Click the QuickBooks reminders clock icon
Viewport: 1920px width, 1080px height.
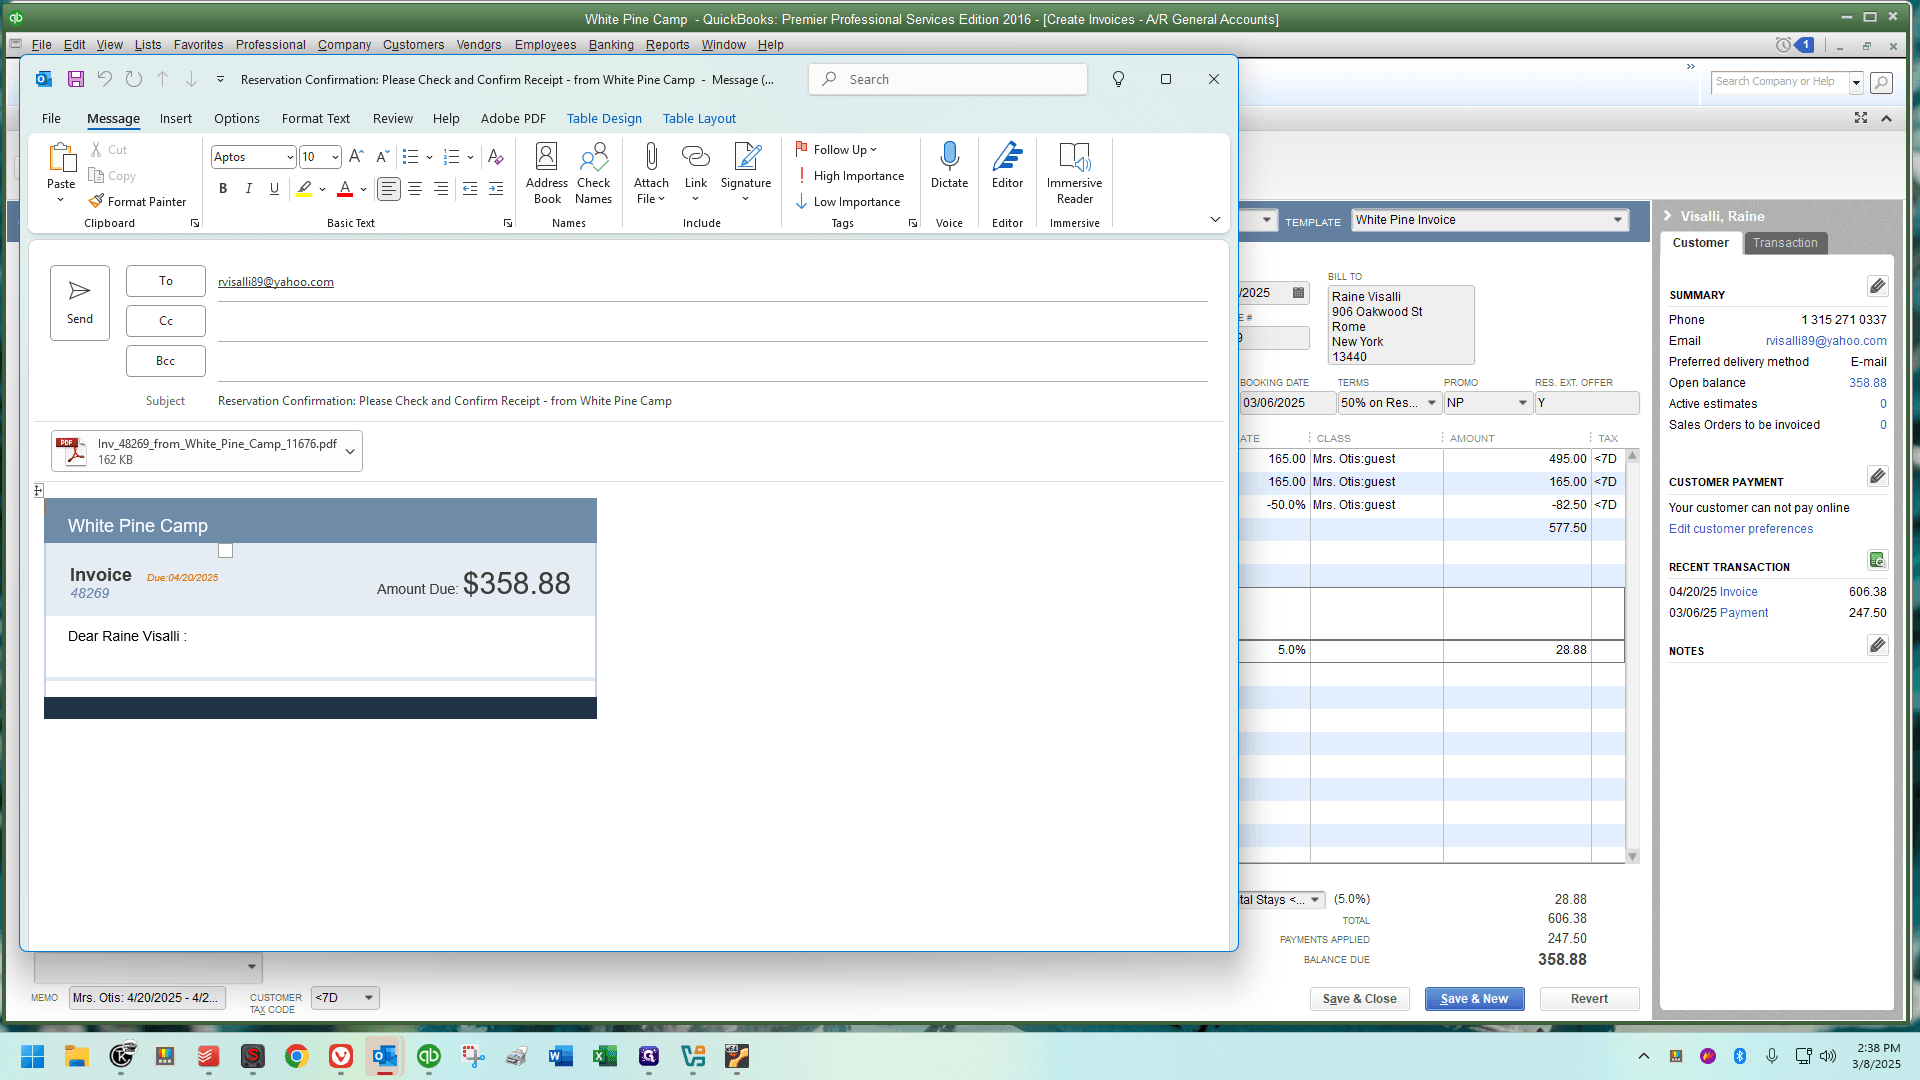click(x=1783, y=45)
